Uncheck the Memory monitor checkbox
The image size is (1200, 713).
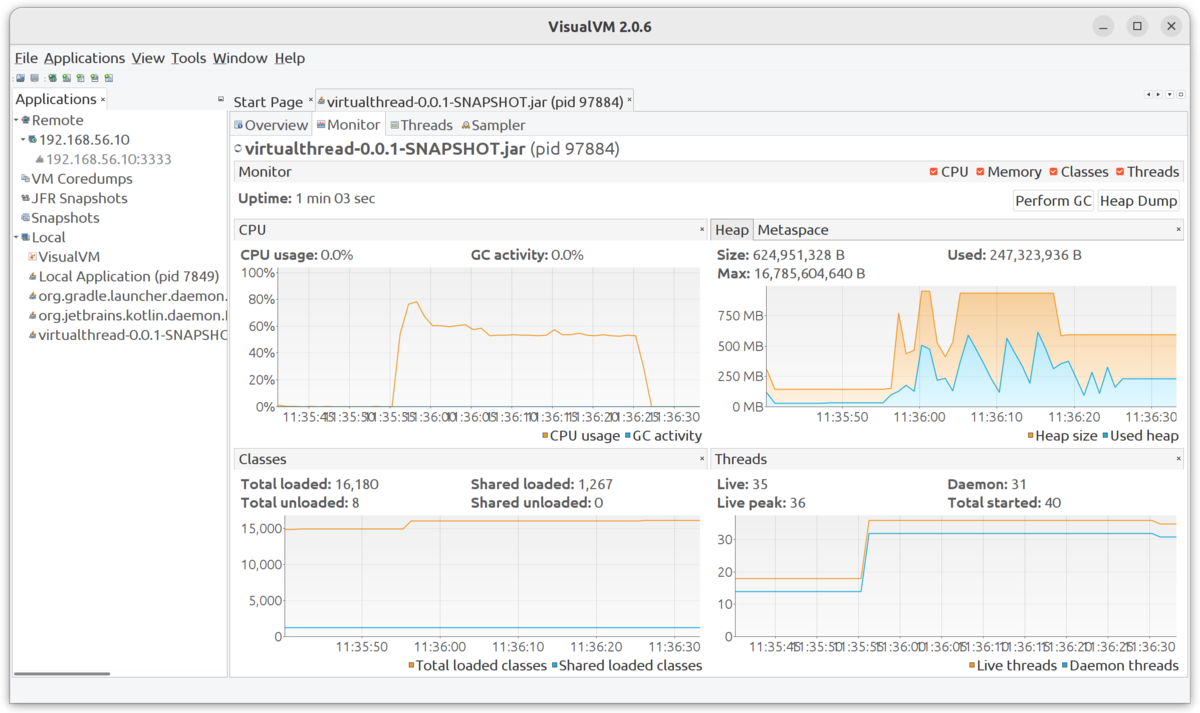pos(981,171)
